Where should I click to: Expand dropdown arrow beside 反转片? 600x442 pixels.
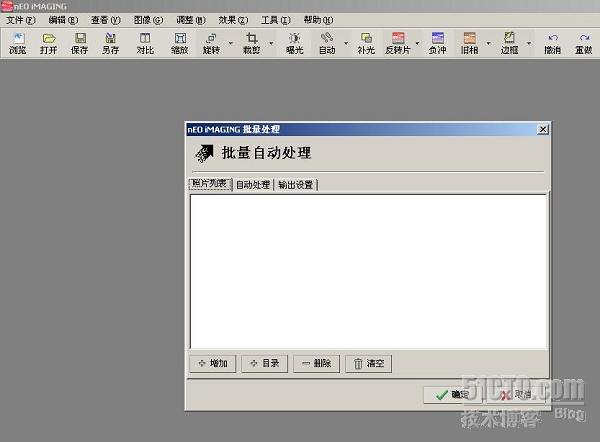[417, 43]
